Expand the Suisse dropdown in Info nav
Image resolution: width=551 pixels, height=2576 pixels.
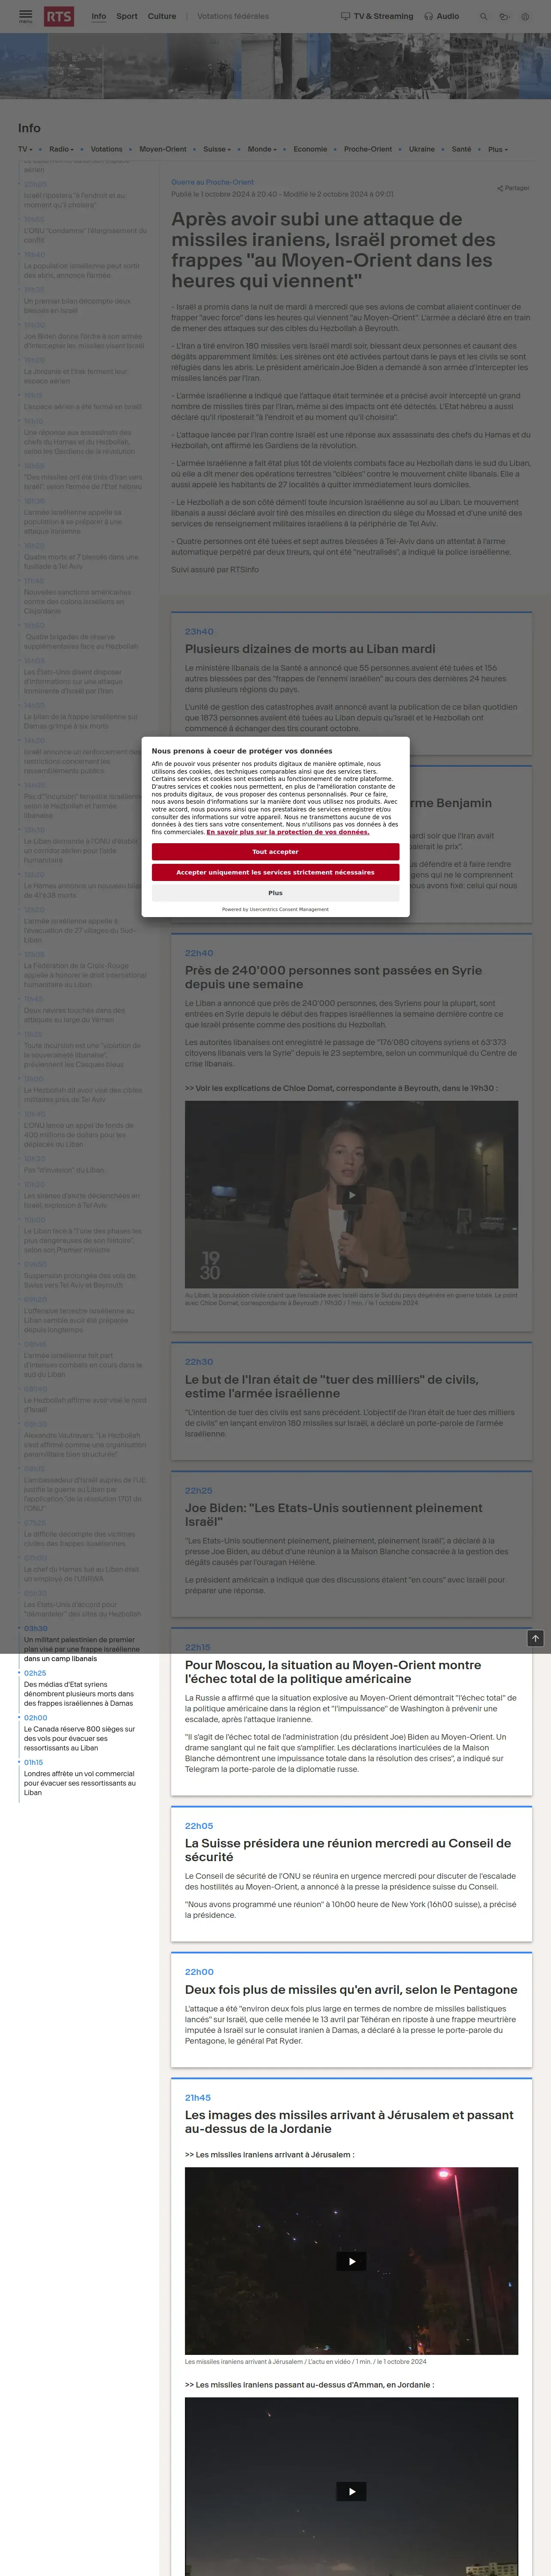[x=217, y=149]
